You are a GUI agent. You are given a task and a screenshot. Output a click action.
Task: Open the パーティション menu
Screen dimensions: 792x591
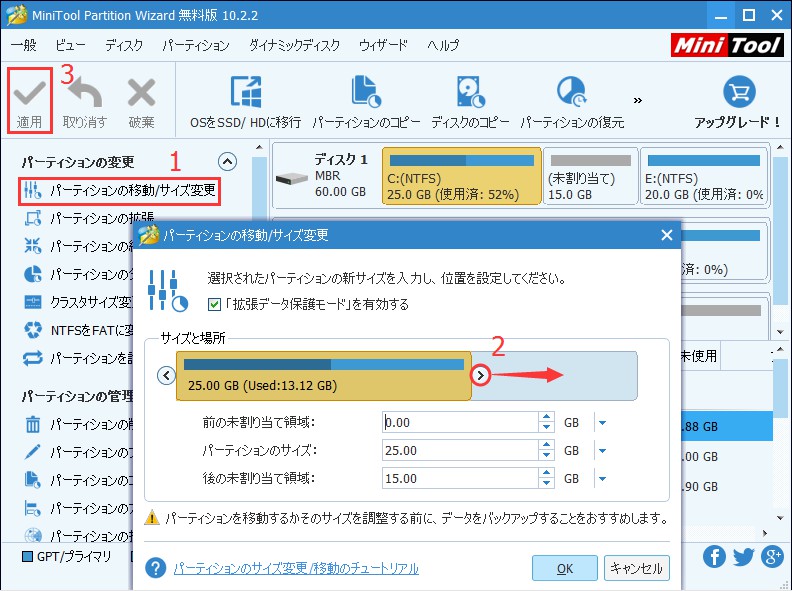click(196, 45)
